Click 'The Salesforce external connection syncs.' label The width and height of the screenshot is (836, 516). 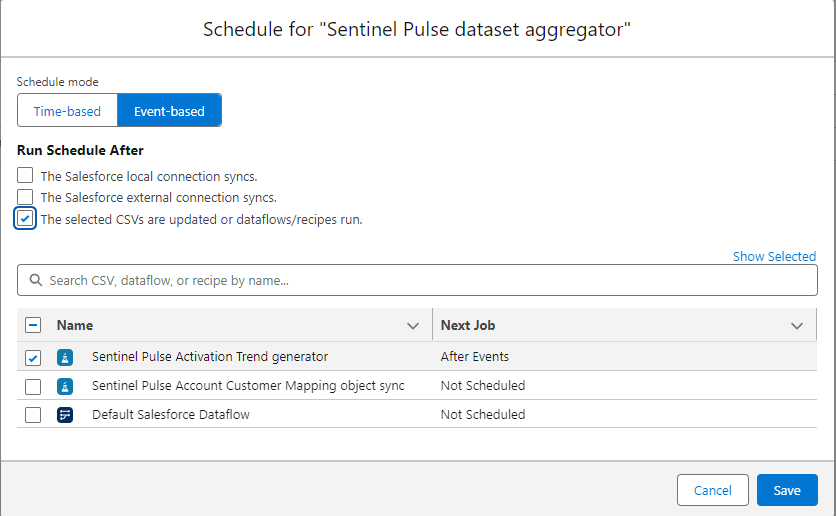(158, 198)
